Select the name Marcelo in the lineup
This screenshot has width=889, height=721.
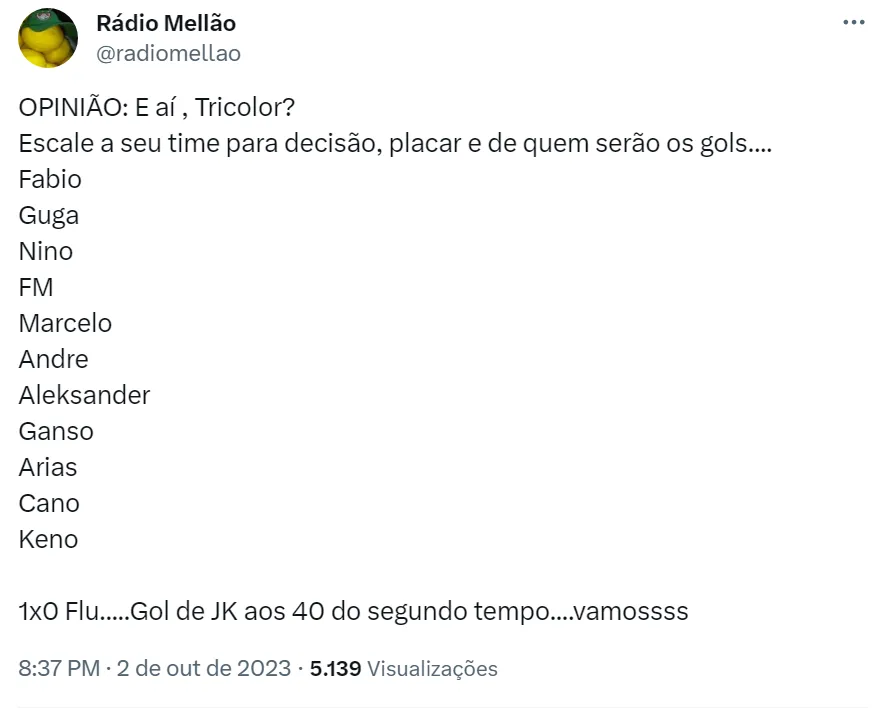[65, 323]
